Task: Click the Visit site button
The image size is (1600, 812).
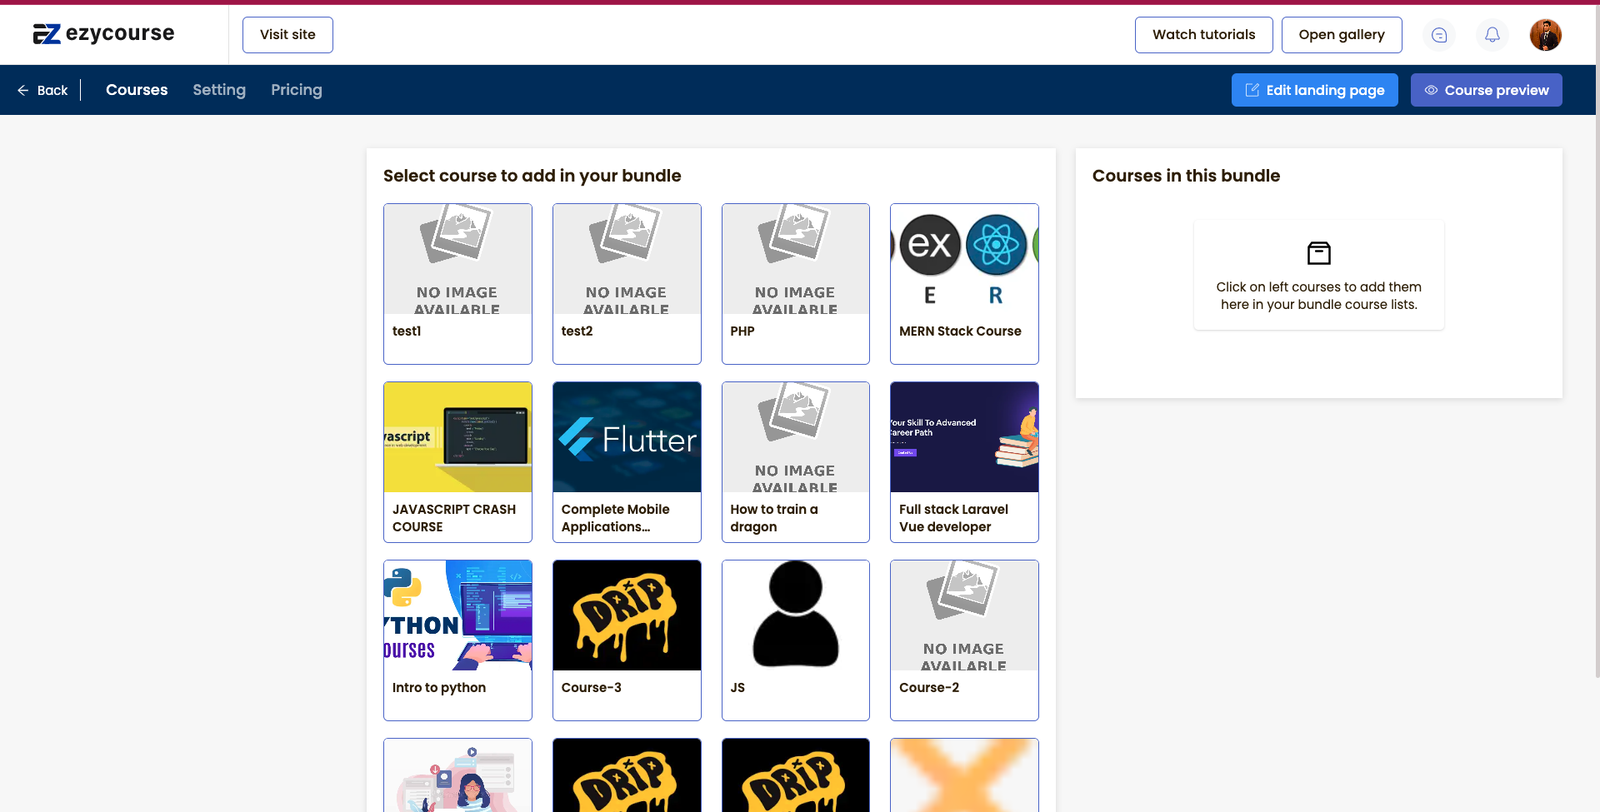Action: (288, 35)
